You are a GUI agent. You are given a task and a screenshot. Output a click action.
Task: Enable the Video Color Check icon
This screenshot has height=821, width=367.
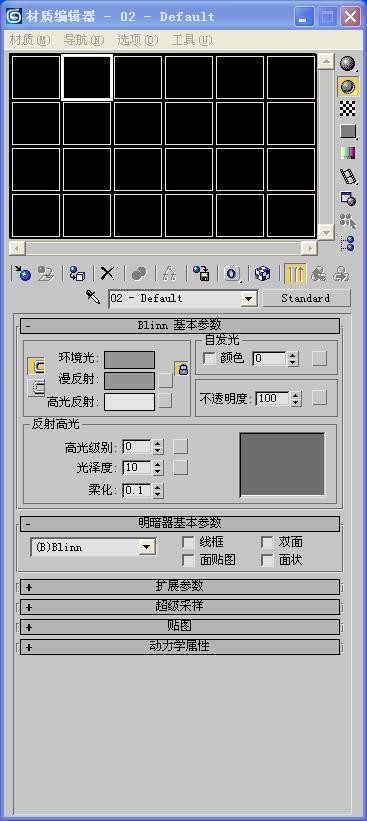click(348, 153)
